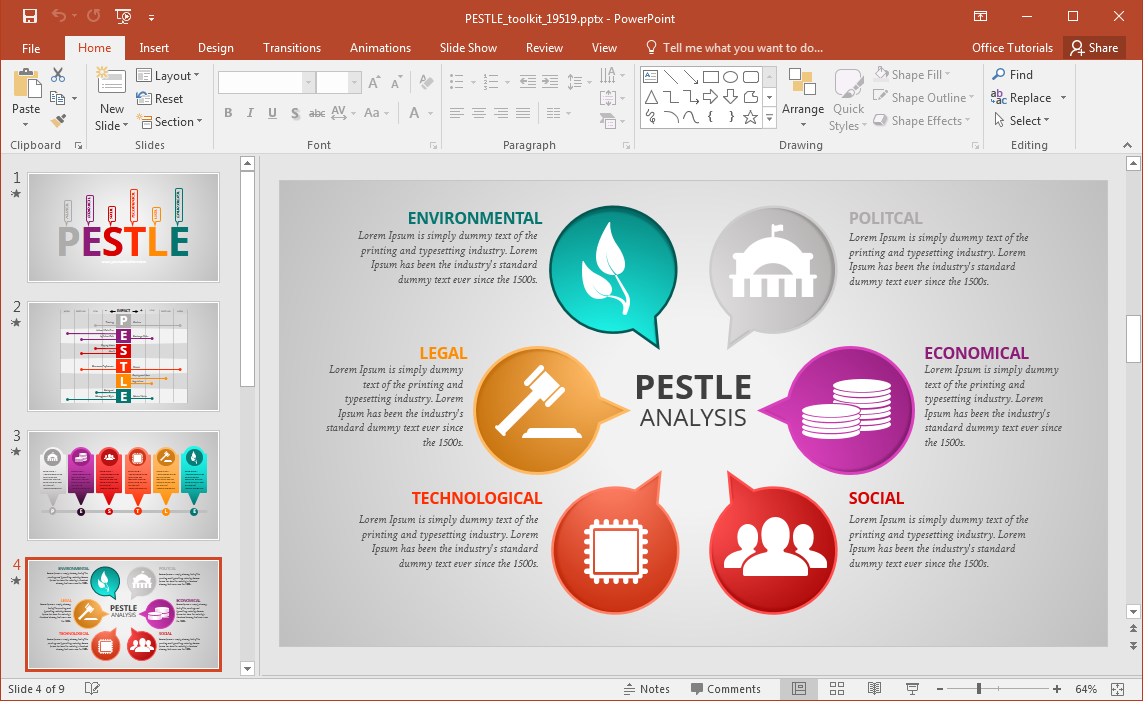Toggle italic formatting
The image size is (1143, 701).
click(x=250, y=114)
